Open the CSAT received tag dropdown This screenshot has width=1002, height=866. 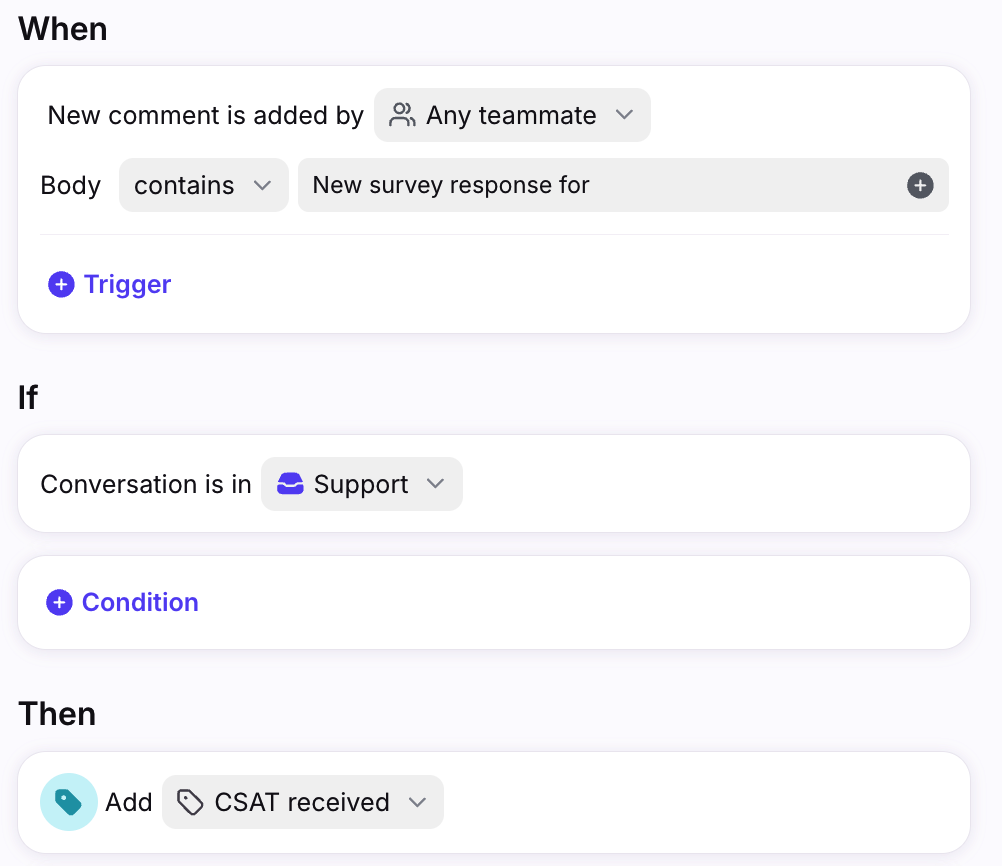303,802
